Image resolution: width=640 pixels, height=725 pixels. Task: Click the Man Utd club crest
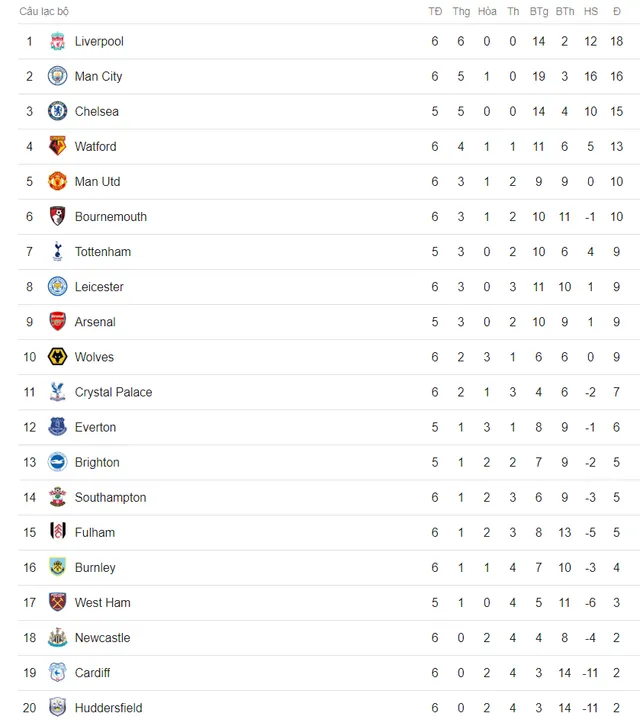pyautogui.click(x=57, y=181)
